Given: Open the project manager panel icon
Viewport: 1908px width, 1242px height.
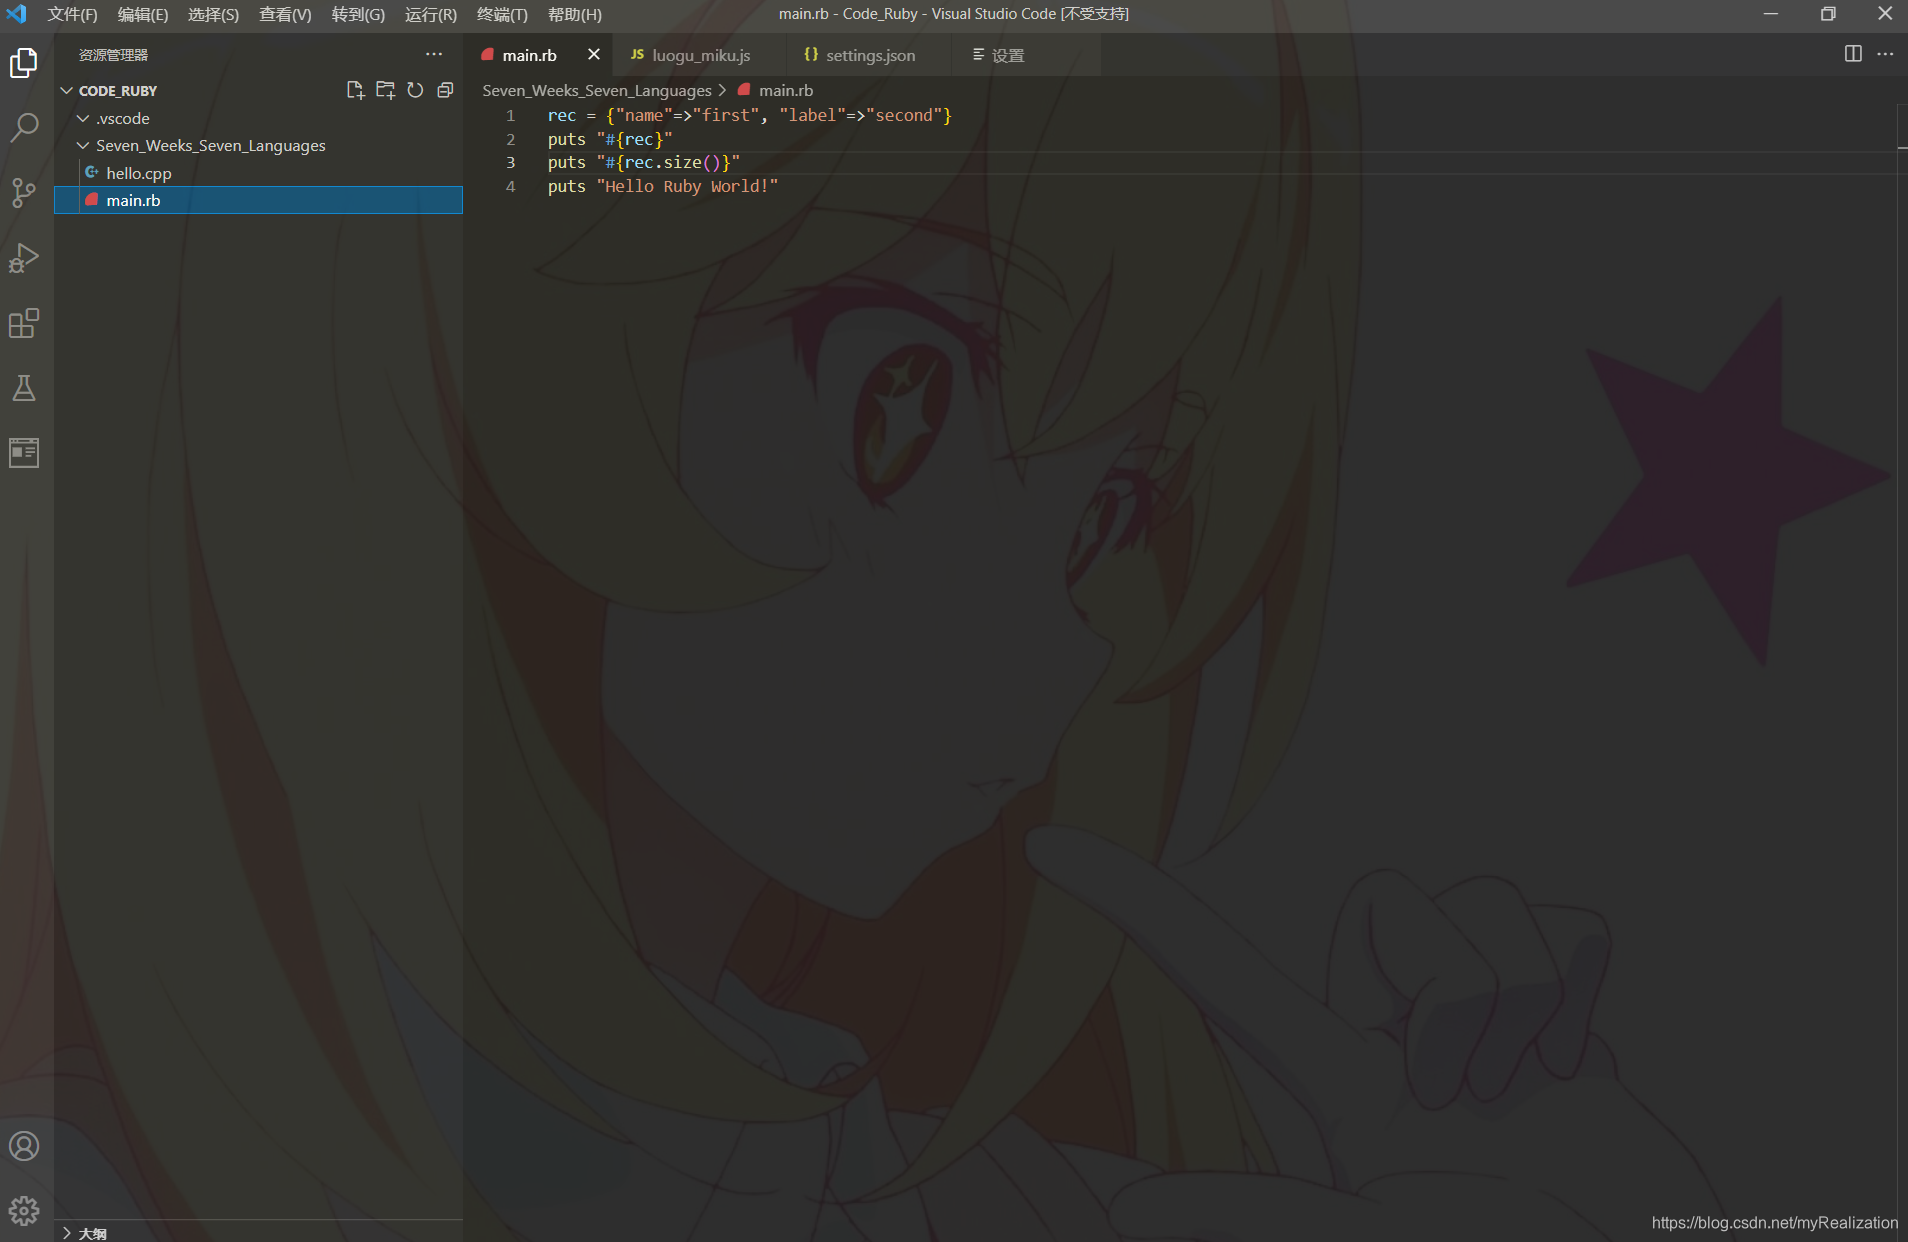Looking at the screenshot, I should [24, 453].
